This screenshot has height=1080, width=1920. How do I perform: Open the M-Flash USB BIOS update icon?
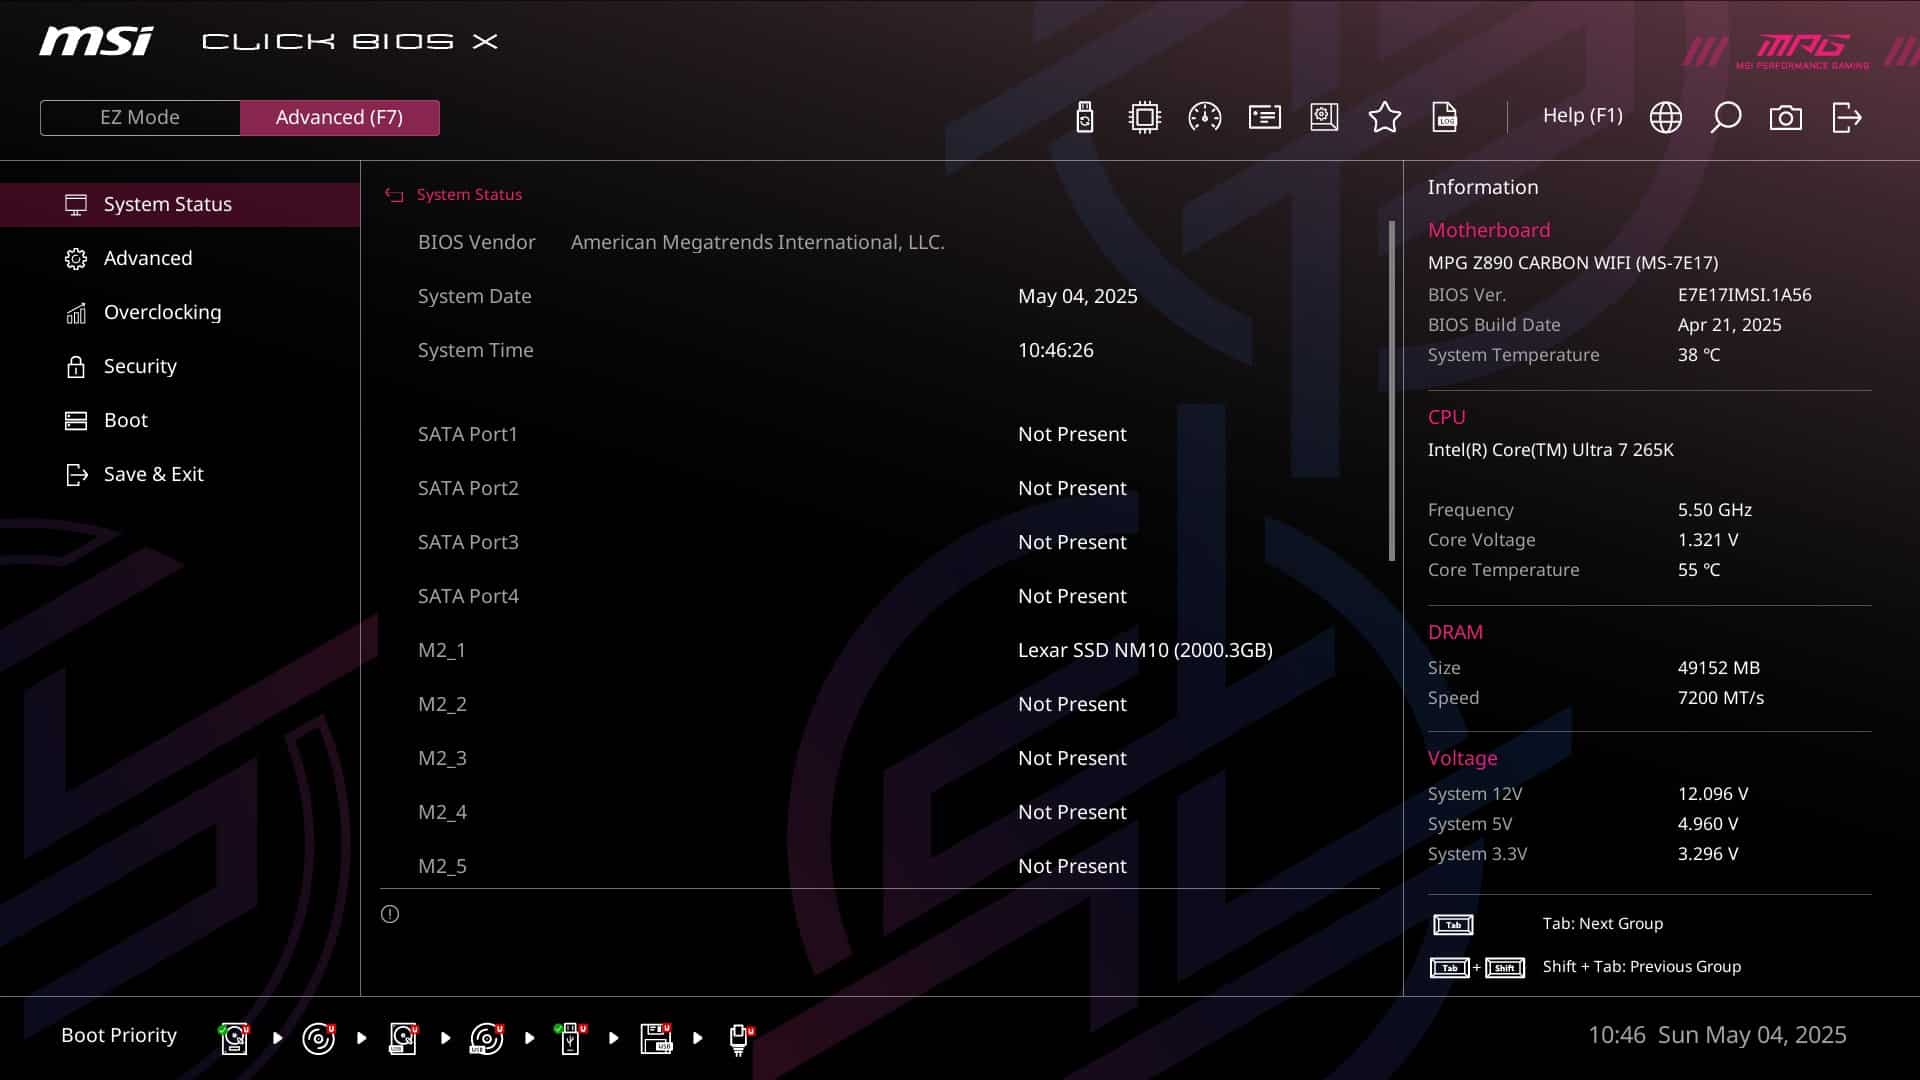pyautogui.click(x=1084, y=117)
